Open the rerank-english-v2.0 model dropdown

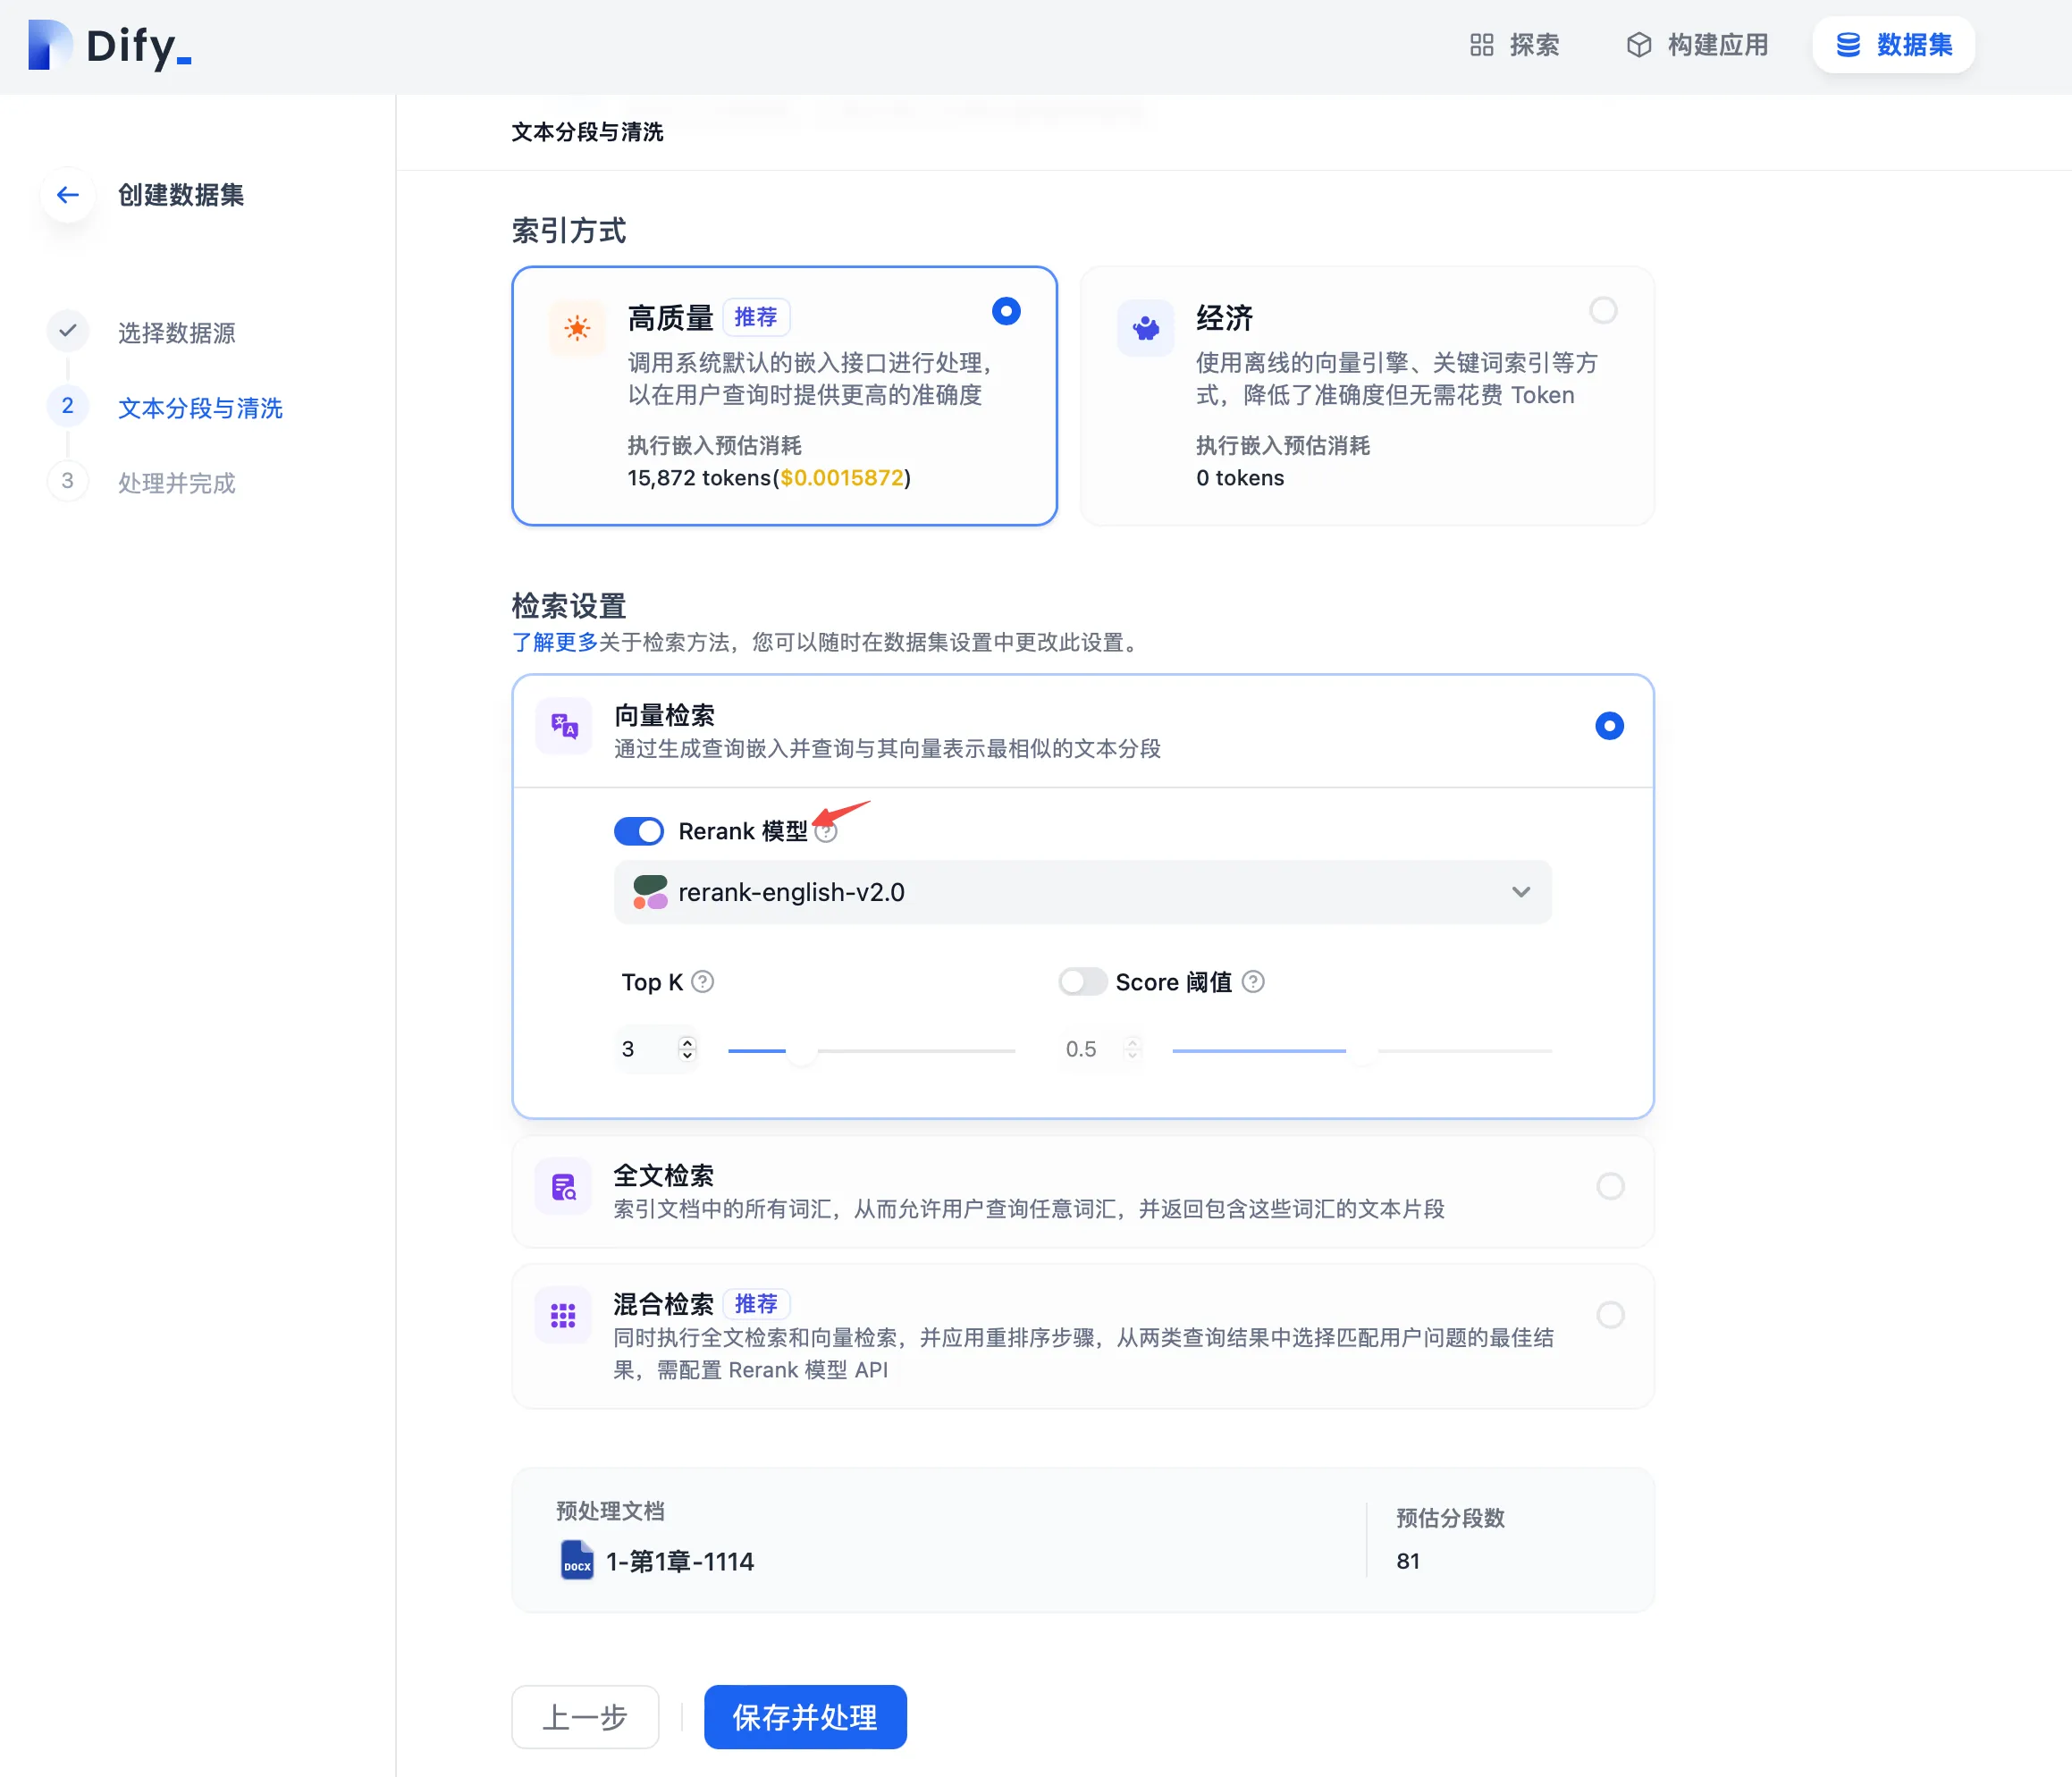pos(1083,892)
